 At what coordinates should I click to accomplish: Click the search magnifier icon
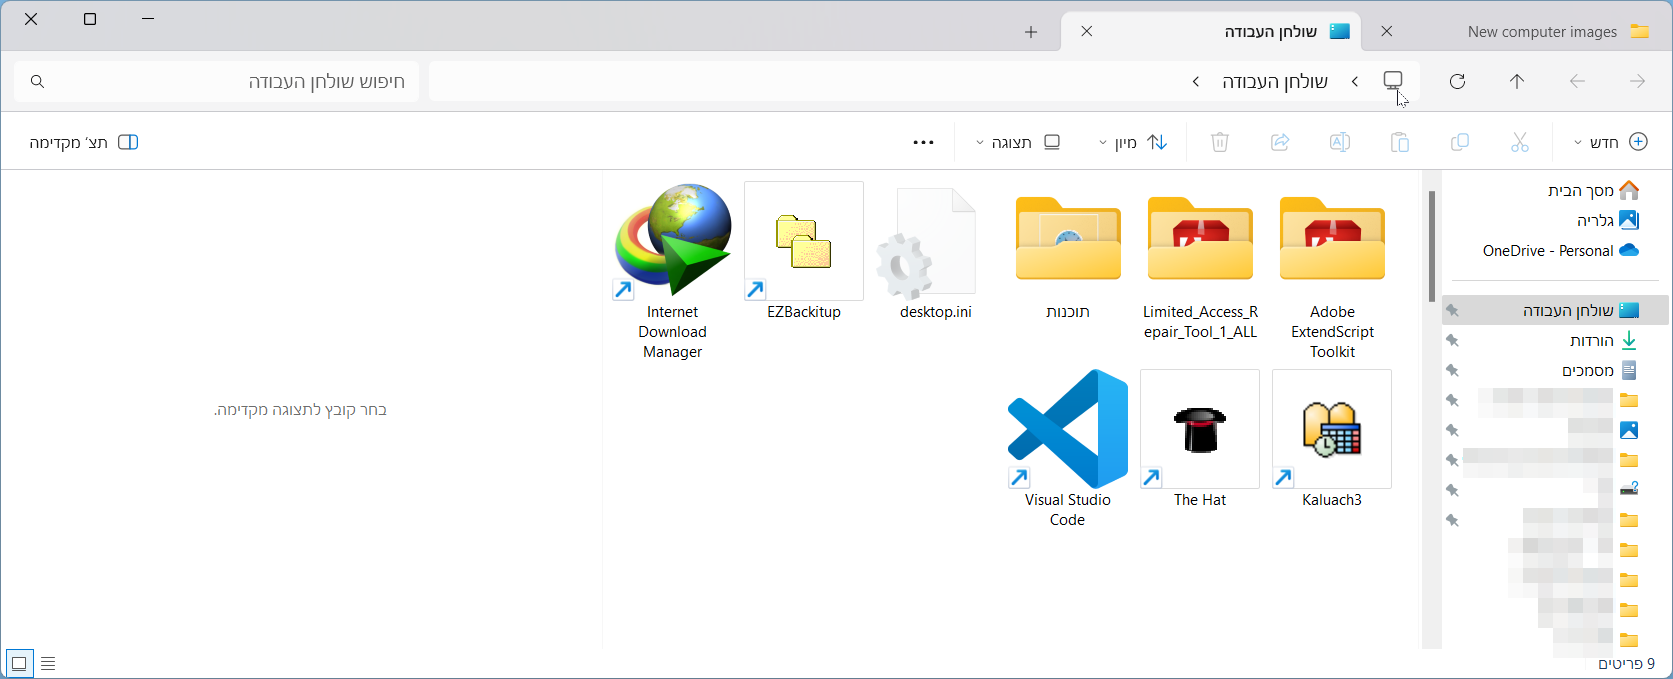point(38,81)
